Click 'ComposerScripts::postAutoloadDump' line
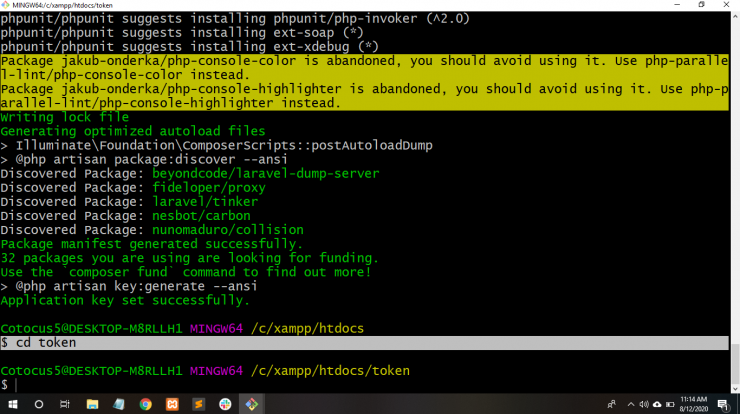 [216, 145]
